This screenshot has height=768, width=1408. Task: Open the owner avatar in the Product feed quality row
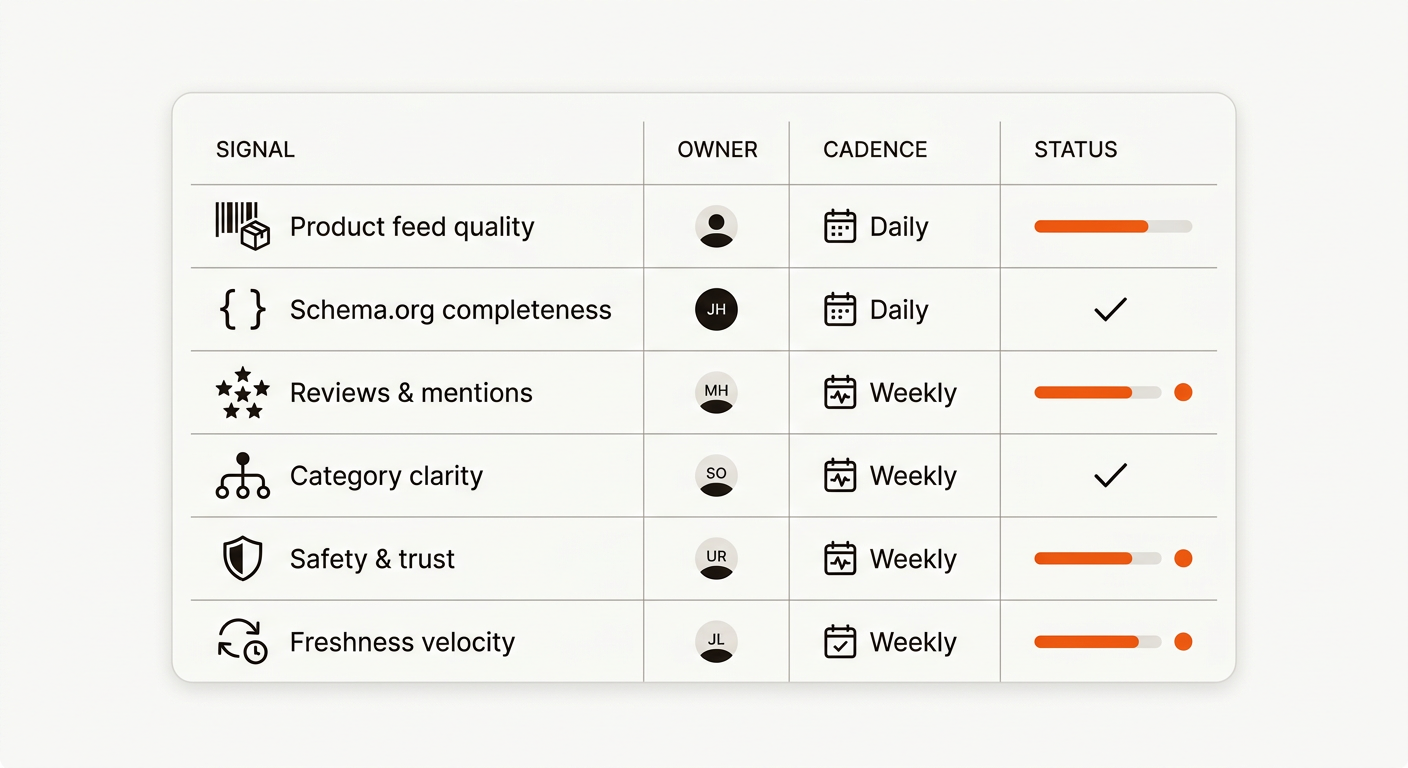coord(716,227)
